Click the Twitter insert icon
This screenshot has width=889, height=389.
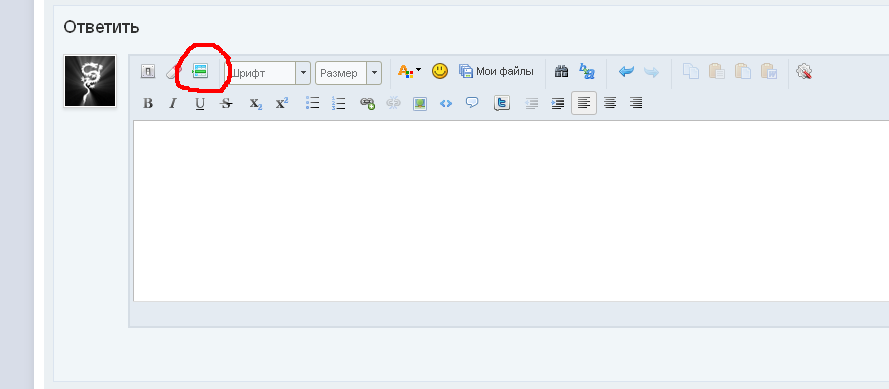pyautogui.click(x=502, y=103)
